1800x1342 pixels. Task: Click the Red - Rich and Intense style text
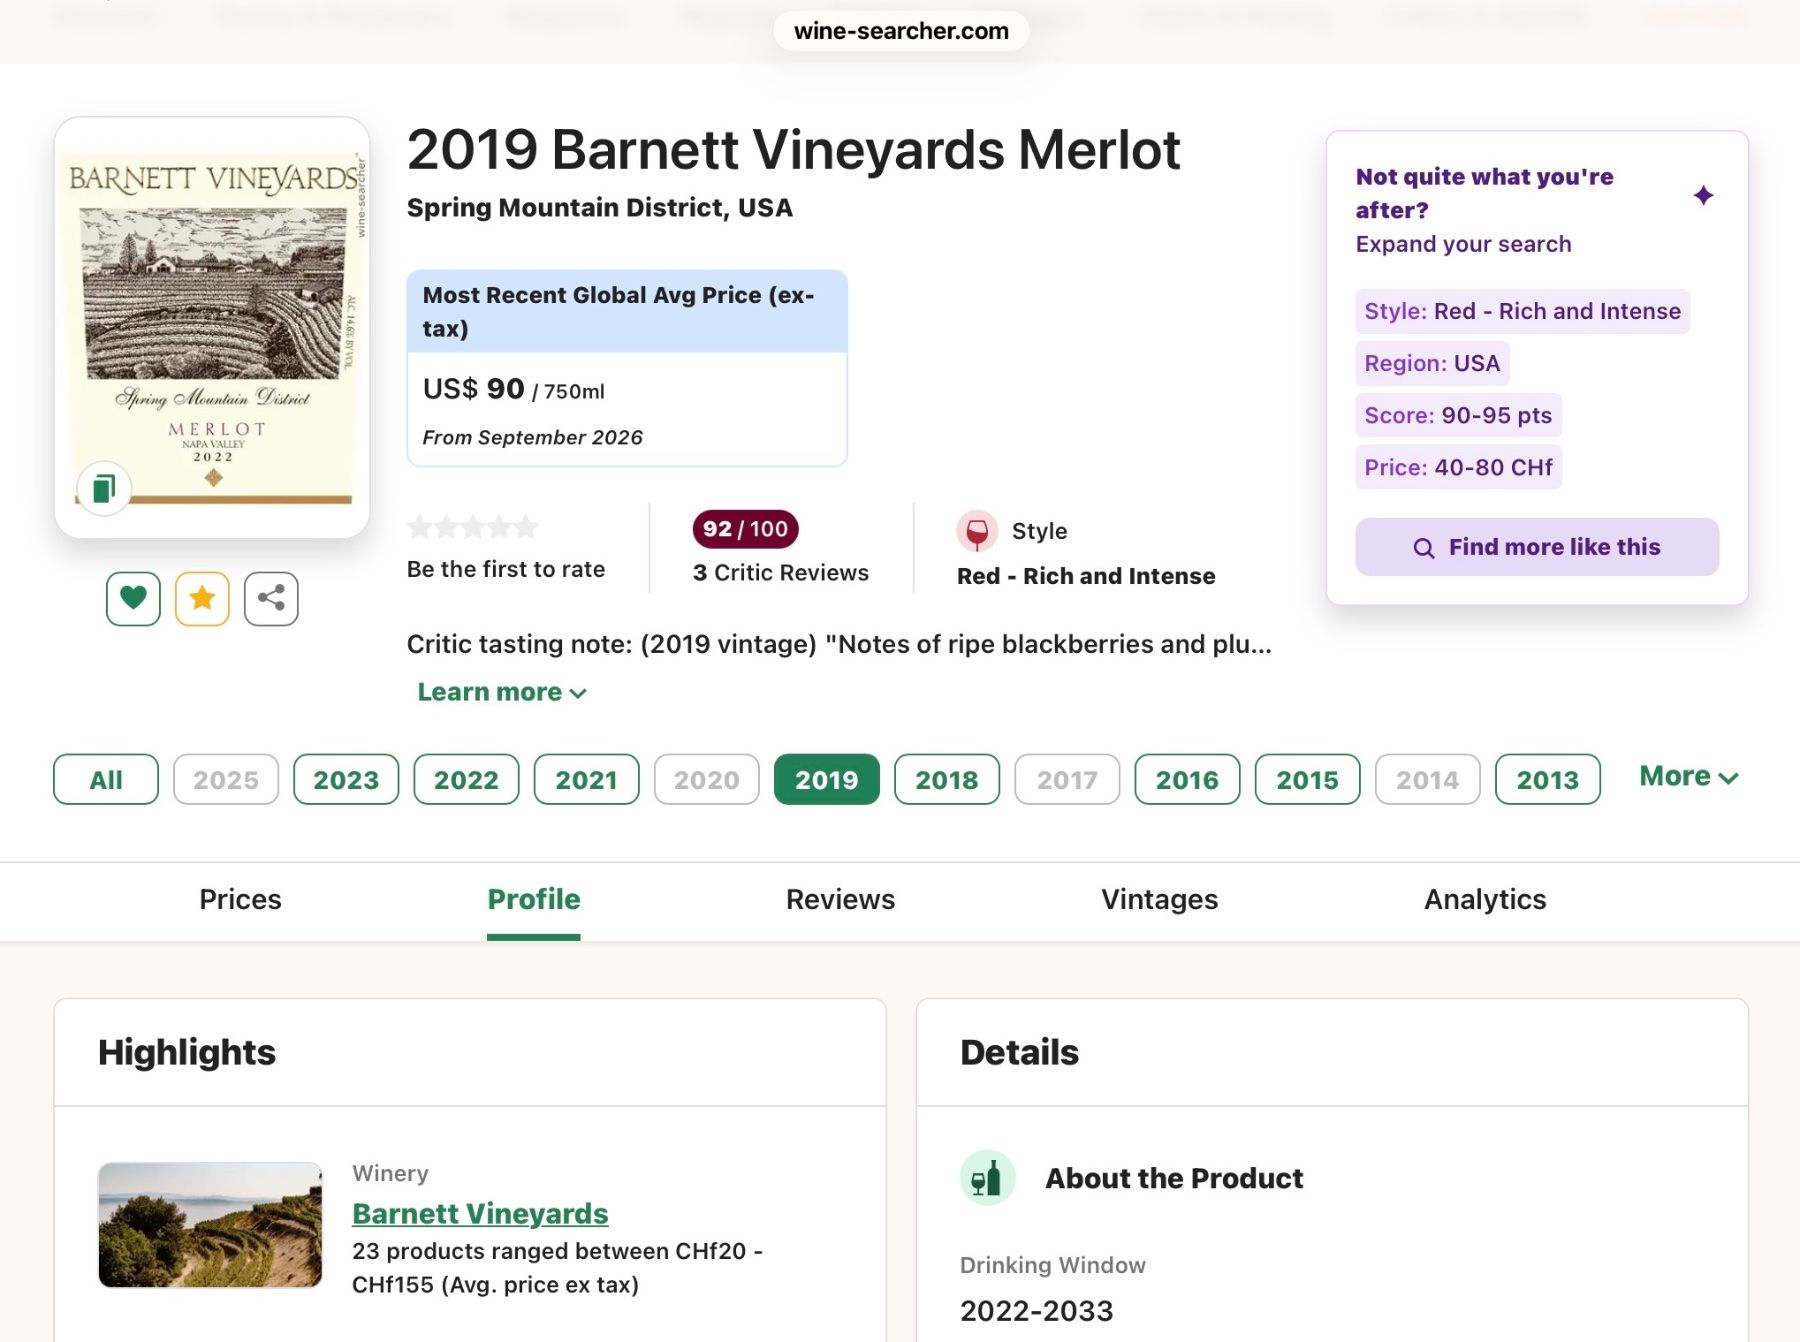point(1086,576)
